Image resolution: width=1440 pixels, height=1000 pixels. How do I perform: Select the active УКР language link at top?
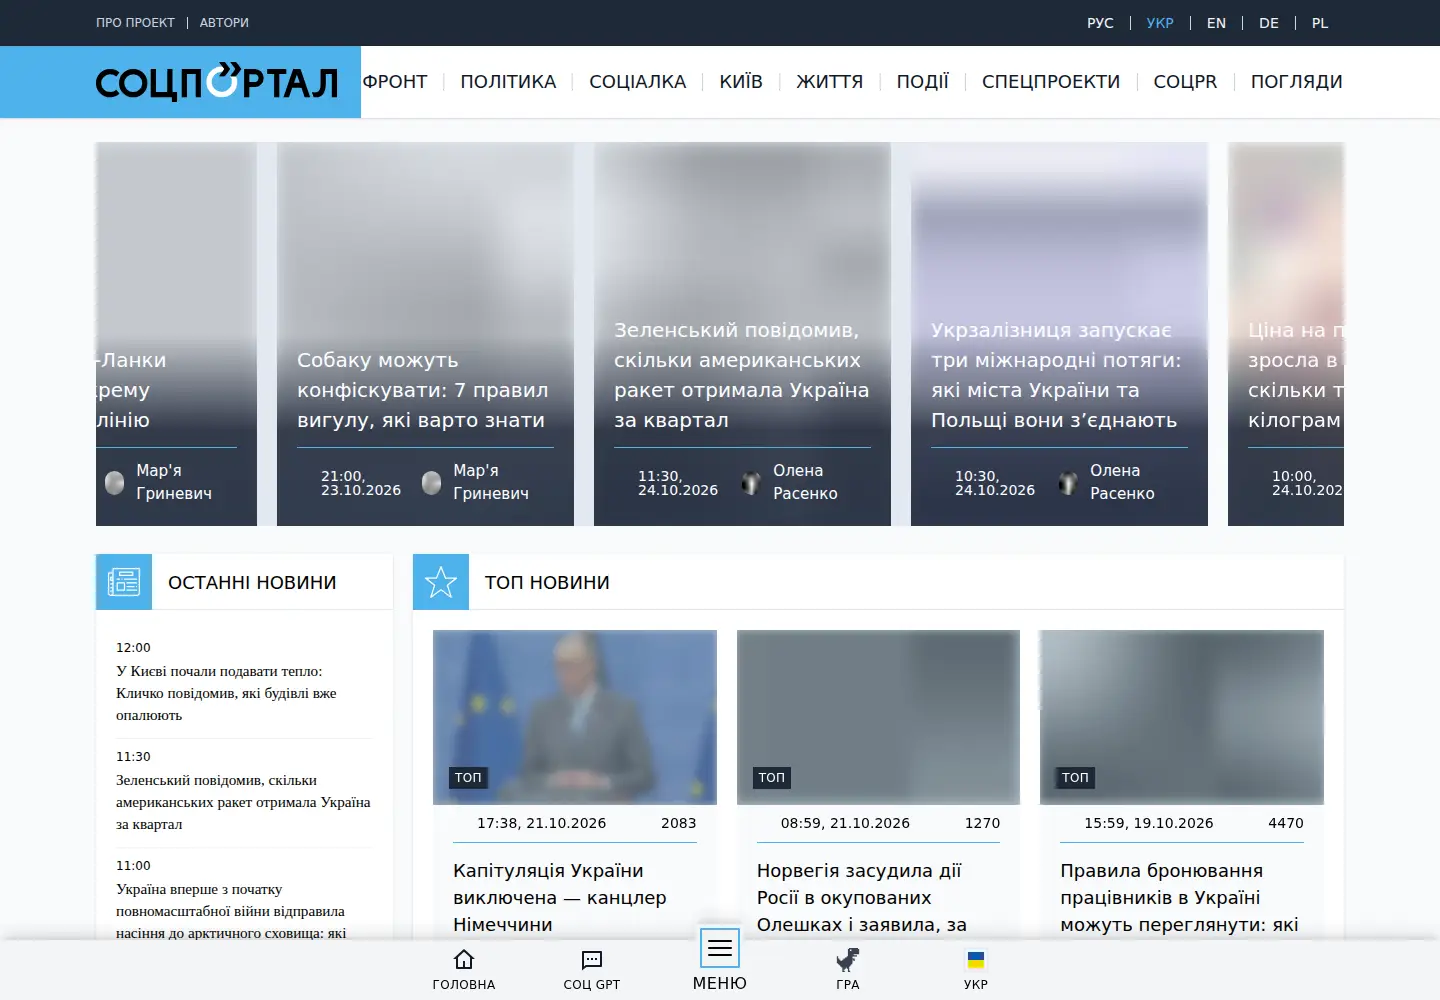pos(1160,23)
